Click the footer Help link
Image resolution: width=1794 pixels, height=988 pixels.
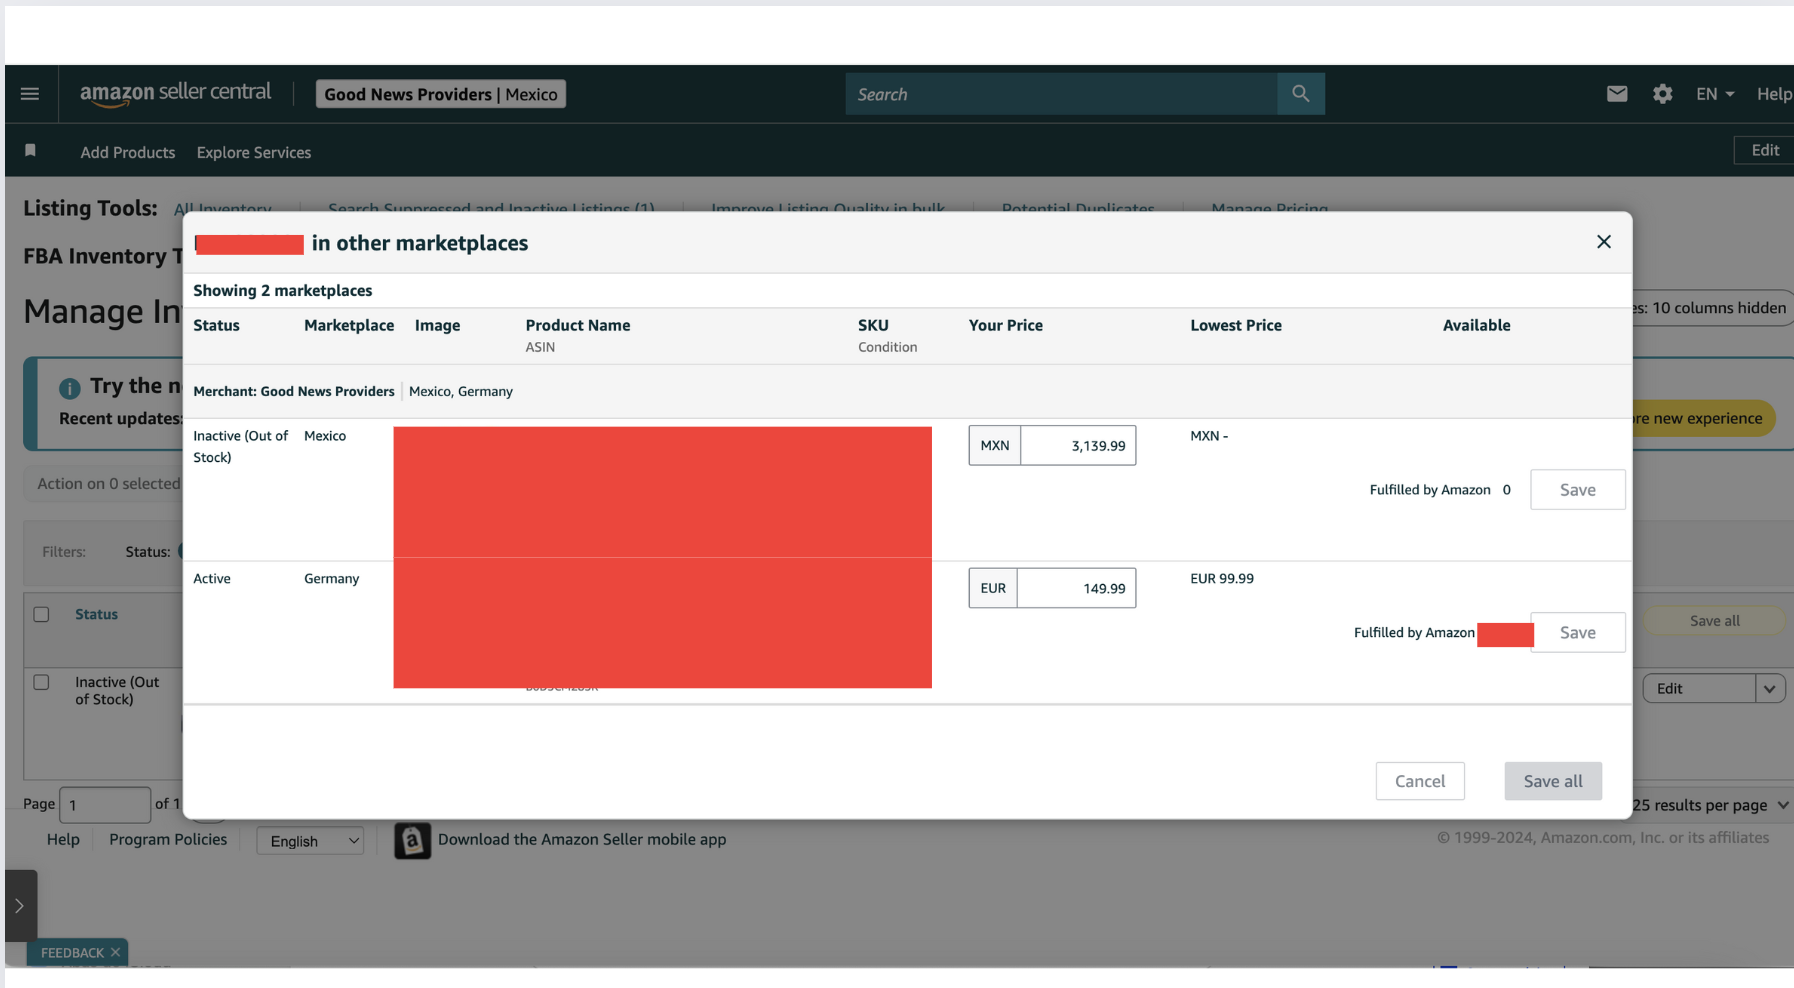[x=63, y=840]
